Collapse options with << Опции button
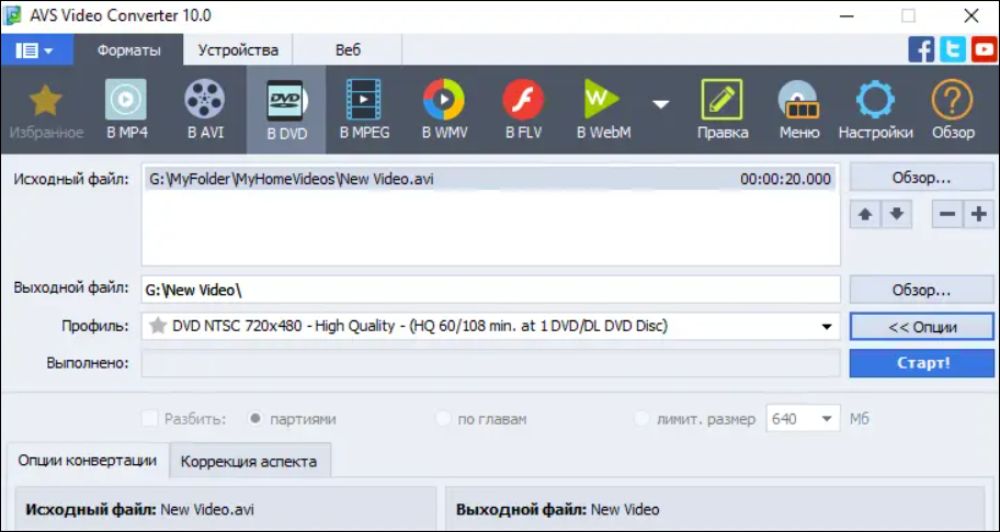The image size is (1000, 532). [x=922, y=327]
